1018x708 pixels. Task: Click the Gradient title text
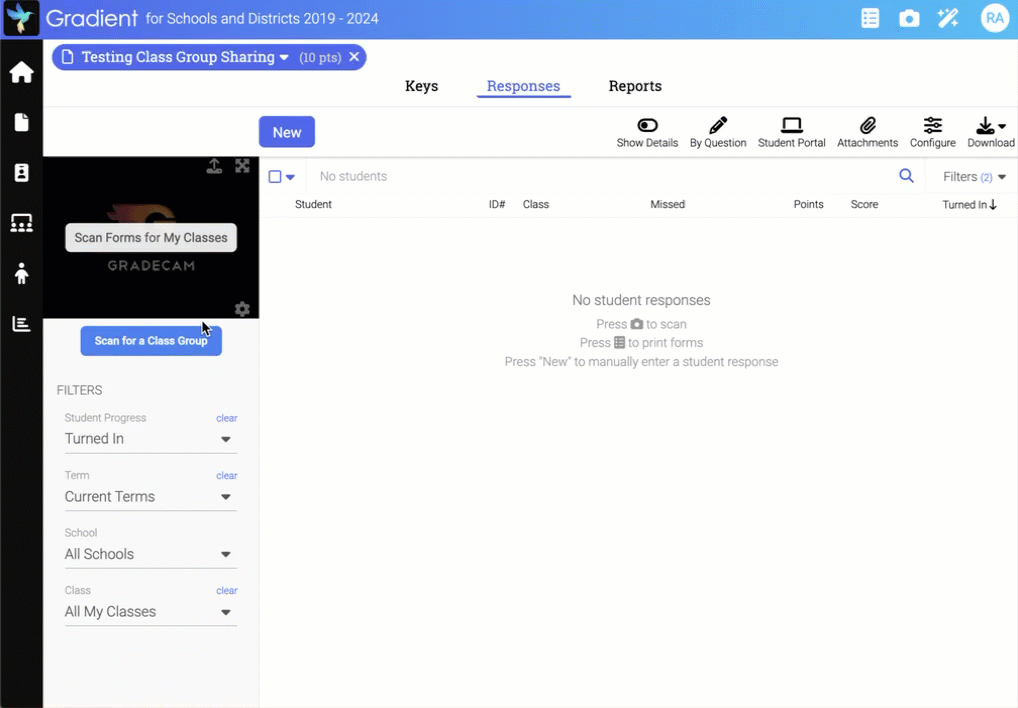click(x=92, y=18)
